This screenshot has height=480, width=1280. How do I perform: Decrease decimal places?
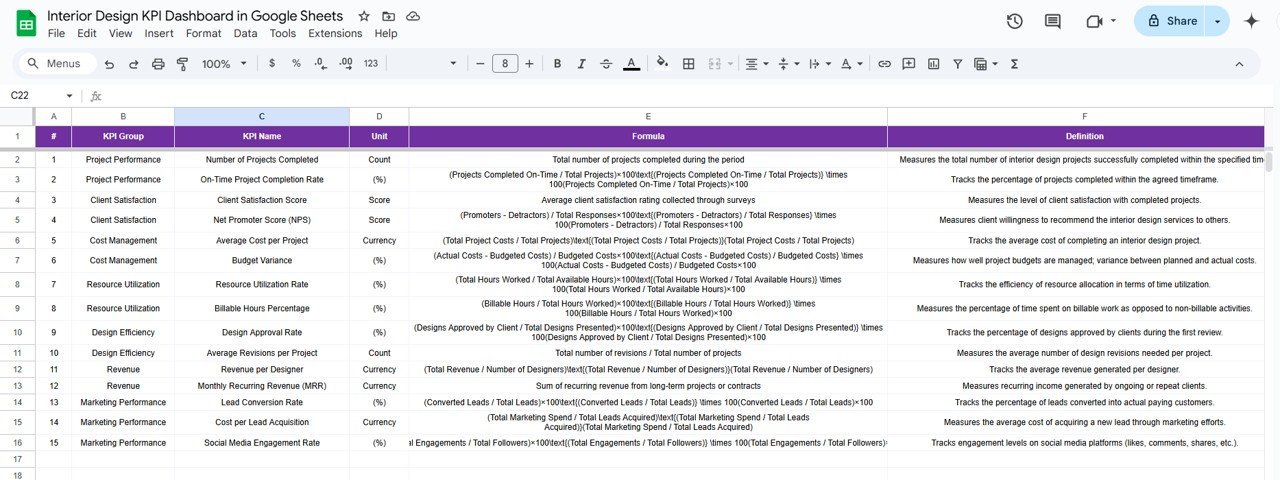(x=320, y=64)
